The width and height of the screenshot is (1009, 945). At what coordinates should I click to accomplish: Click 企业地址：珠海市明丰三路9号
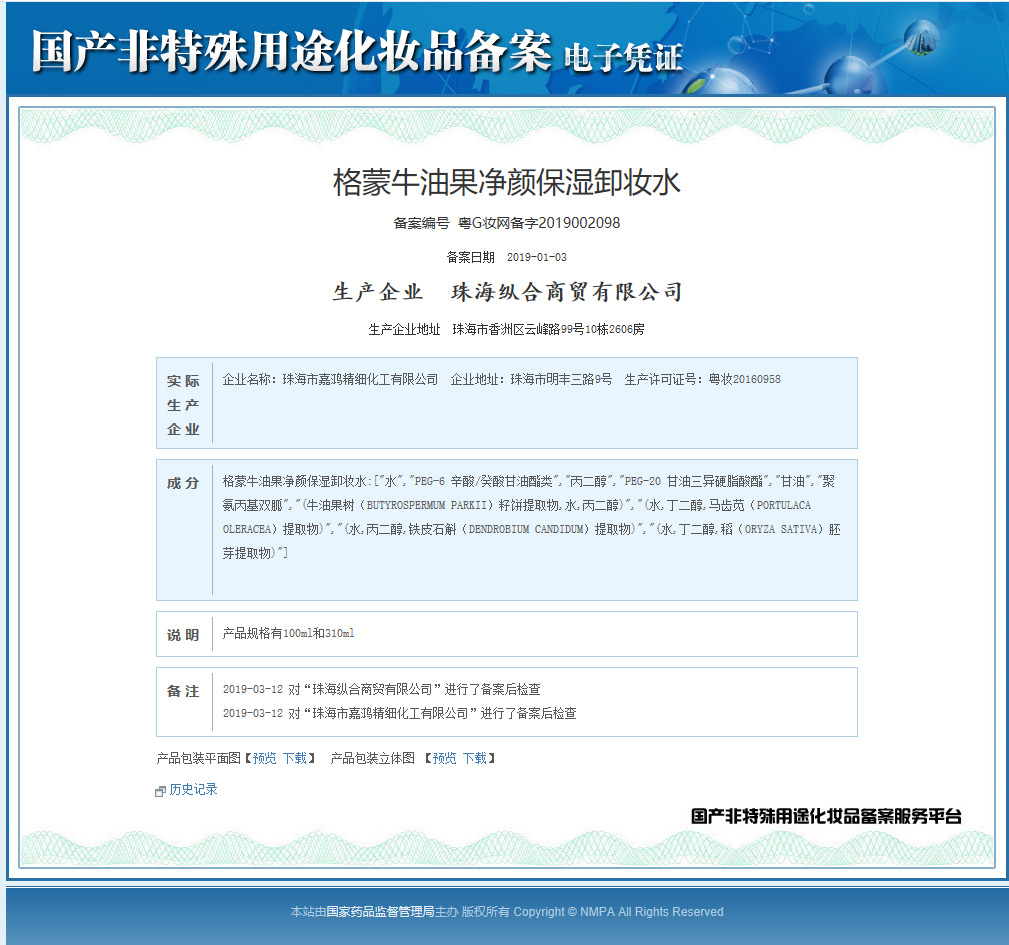(531, 380)
